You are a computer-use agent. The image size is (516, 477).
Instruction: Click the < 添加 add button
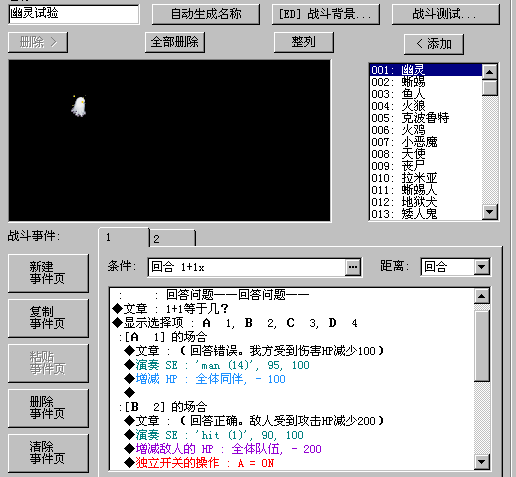tap(434, 44)
